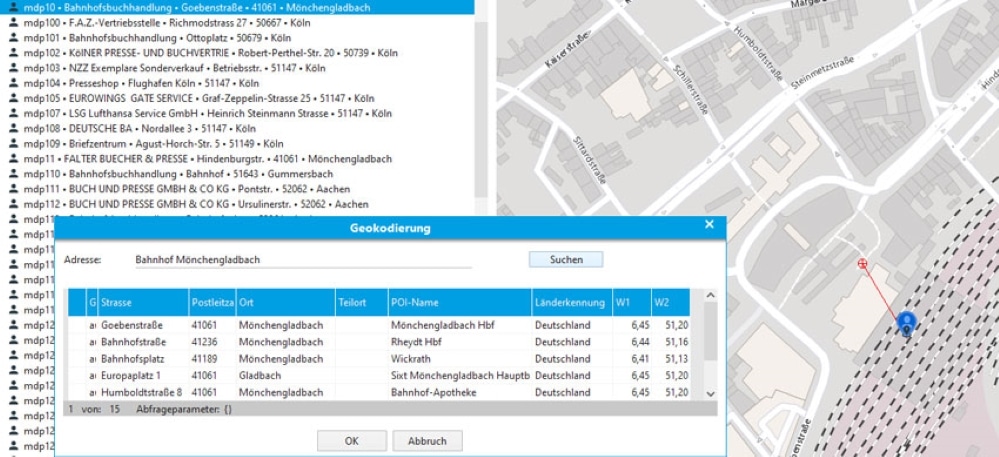Click the red crosshair marker on map
This screenshot has width=999, height=457.
point(862,264)
